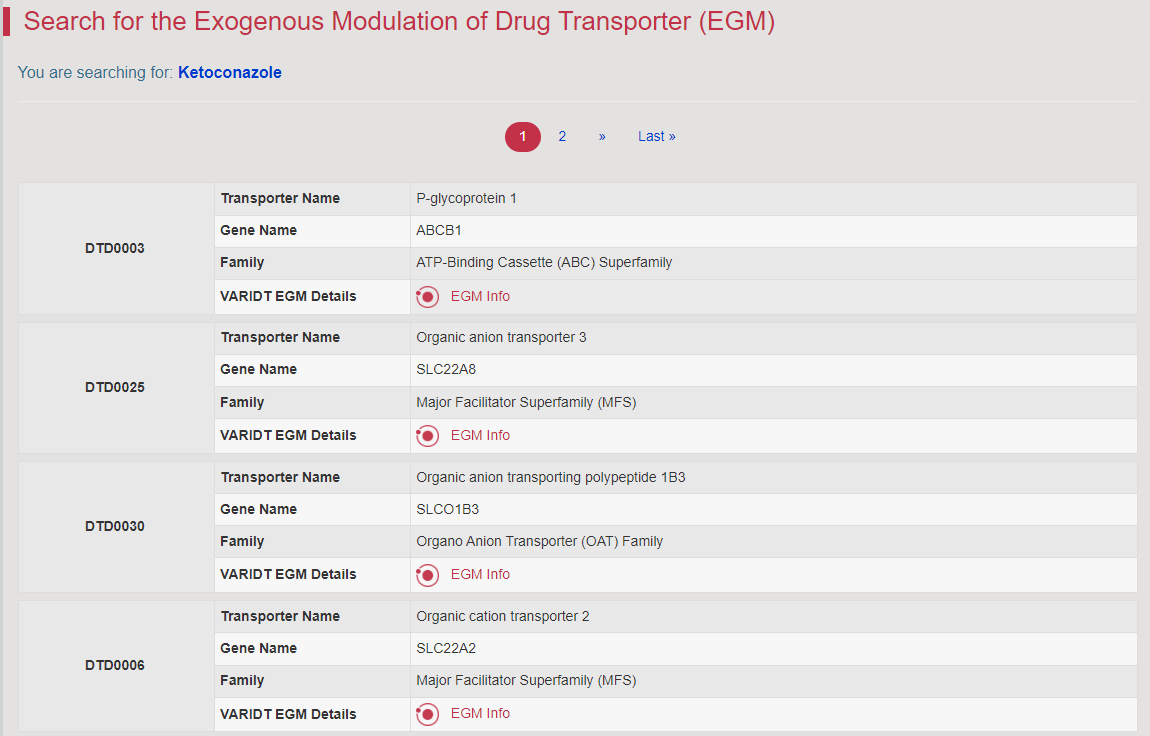Image resolution: width=1150 pixels, height=736 pixels.
Task: Click the EGM Info icon for SLC22A8
Action: pos(428,436)
